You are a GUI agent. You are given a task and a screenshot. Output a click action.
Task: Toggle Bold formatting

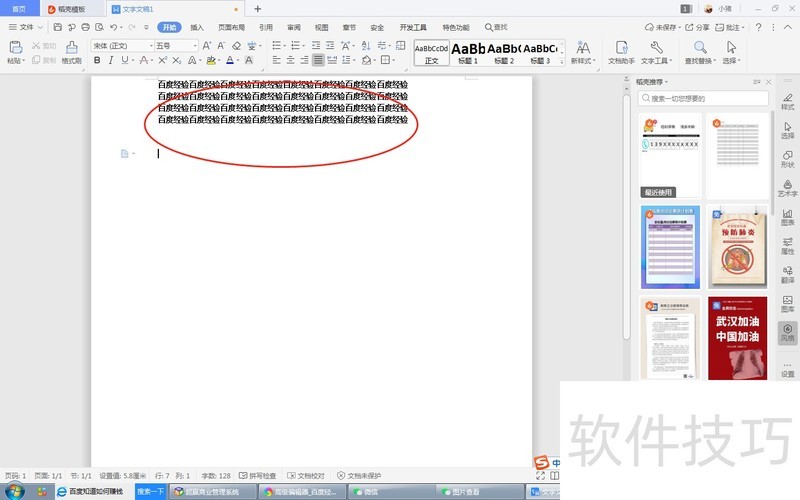(97, 60)
